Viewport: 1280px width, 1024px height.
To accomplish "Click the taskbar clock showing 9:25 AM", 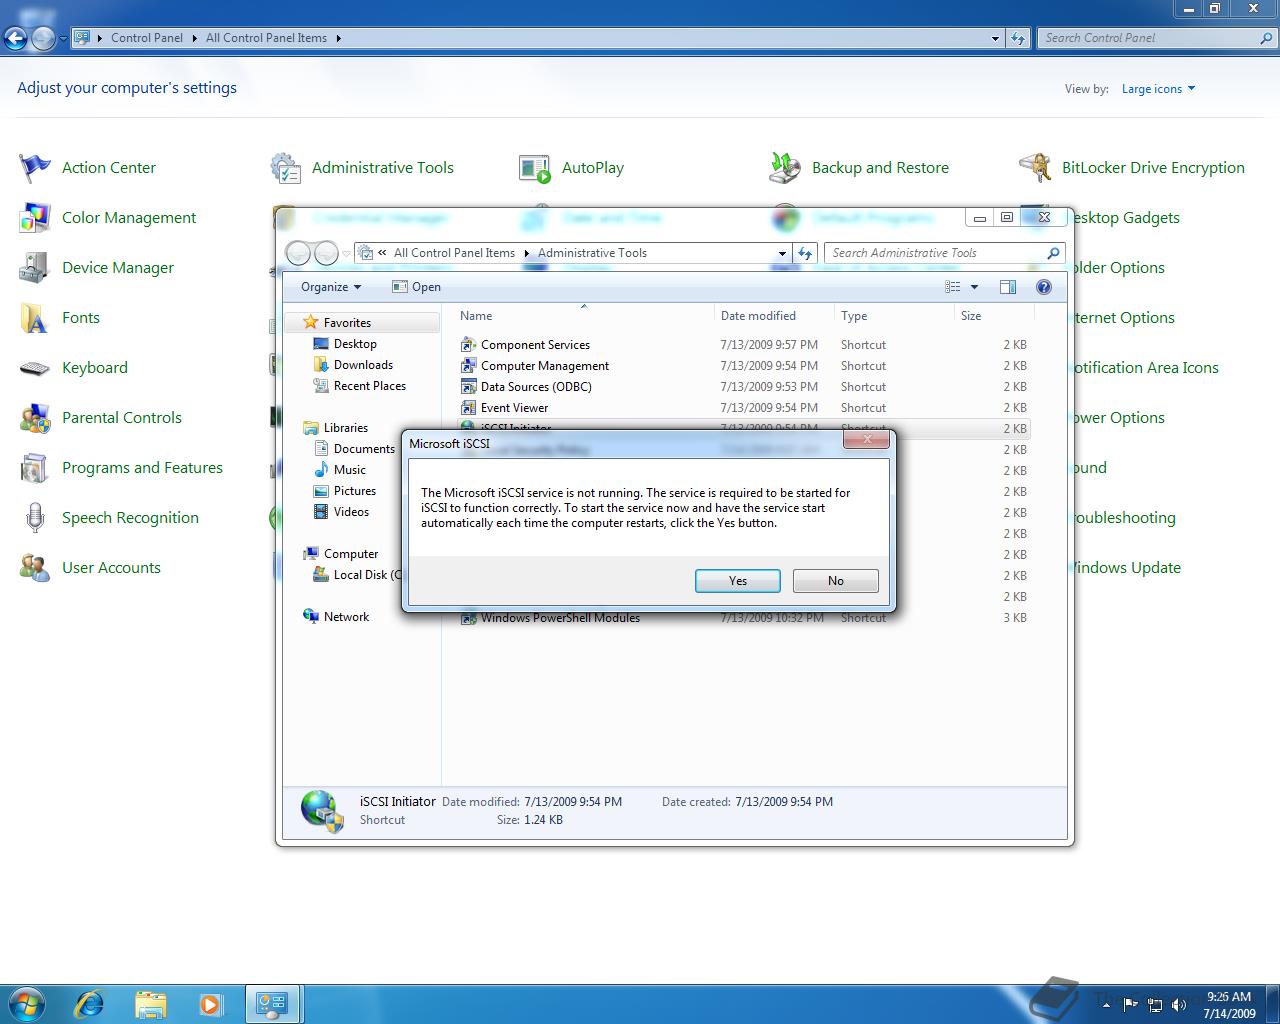I will click(1229, 1005).
